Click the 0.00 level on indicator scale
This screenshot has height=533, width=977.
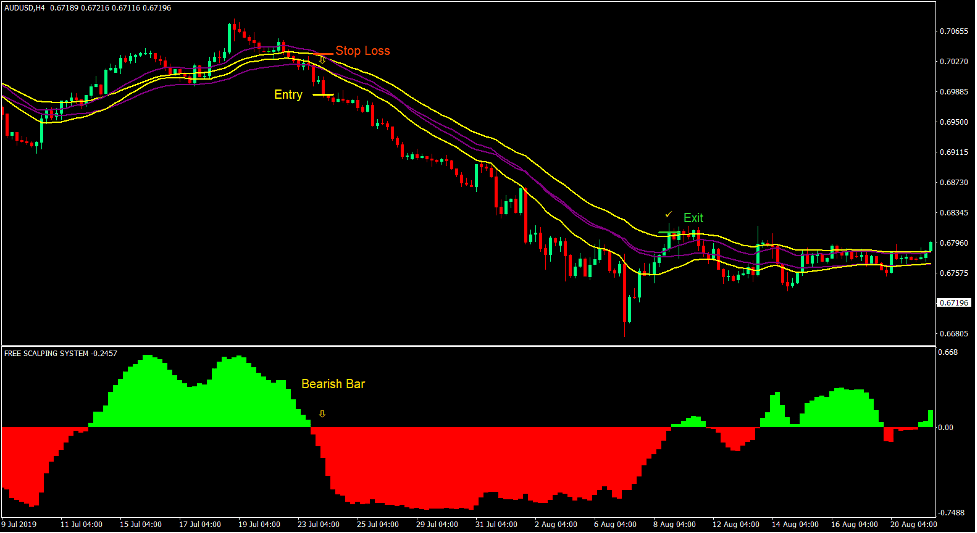(x=945, y=427)
